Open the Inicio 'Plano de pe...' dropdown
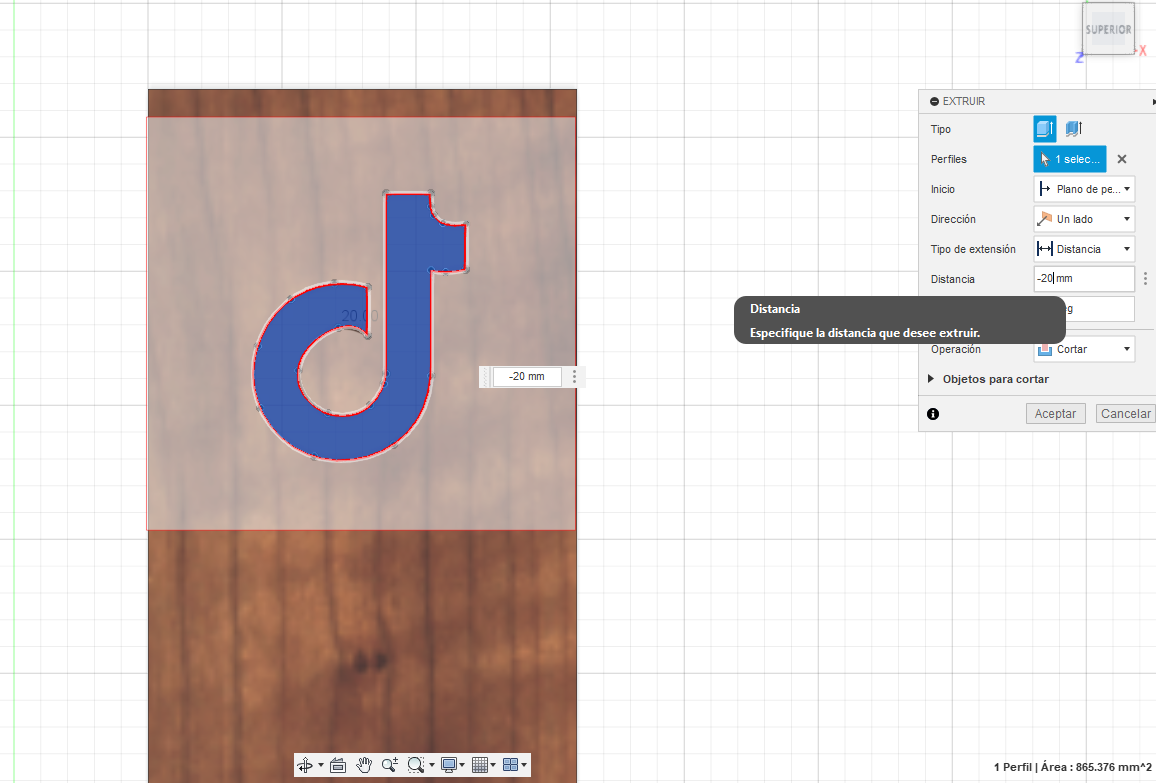Viewport: 1156px width, 783px height. (1084, 189)
